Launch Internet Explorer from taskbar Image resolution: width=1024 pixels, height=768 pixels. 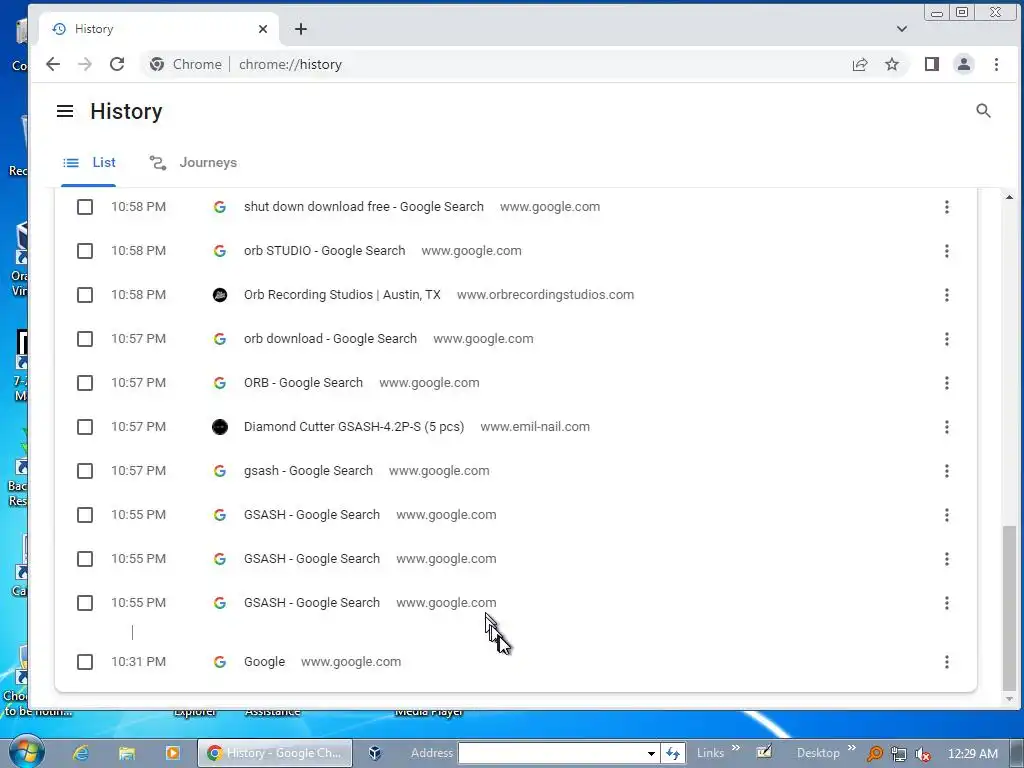80,753
